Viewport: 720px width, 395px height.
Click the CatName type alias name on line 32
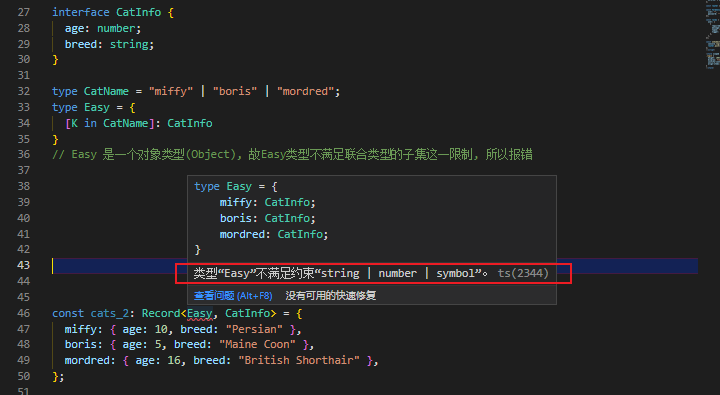(x=106, y=91)
